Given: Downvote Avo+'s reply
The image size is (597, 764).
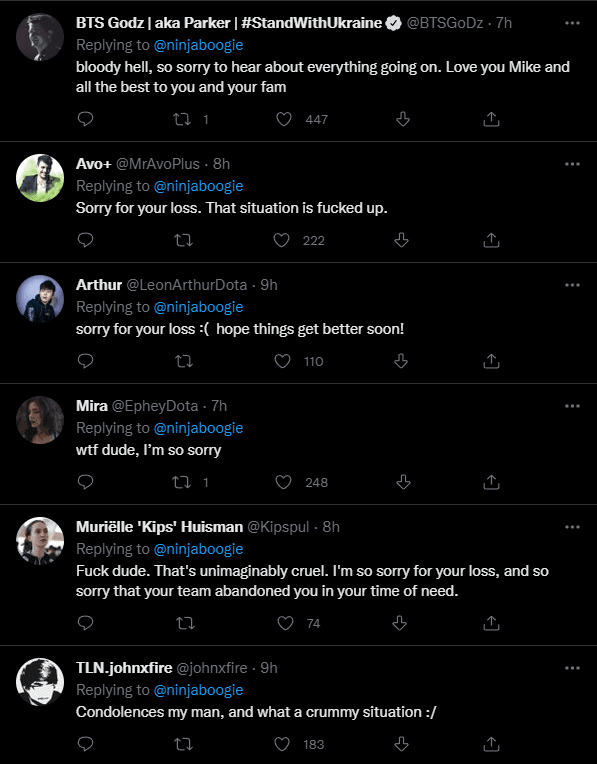Looking at the screenshot, I should pyautogui.click(x=401, y=240).
